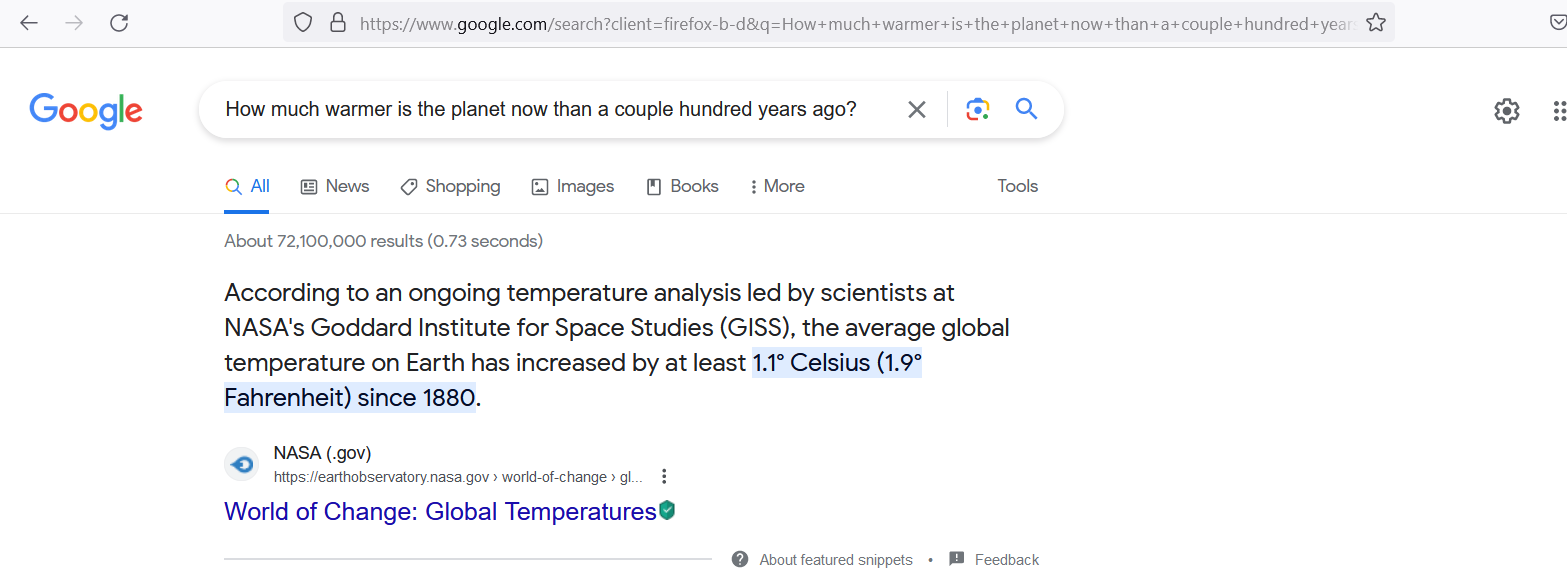Switch to the Images tab
The width and height of the screenshot is (1567, 577).
coord(572,186)
